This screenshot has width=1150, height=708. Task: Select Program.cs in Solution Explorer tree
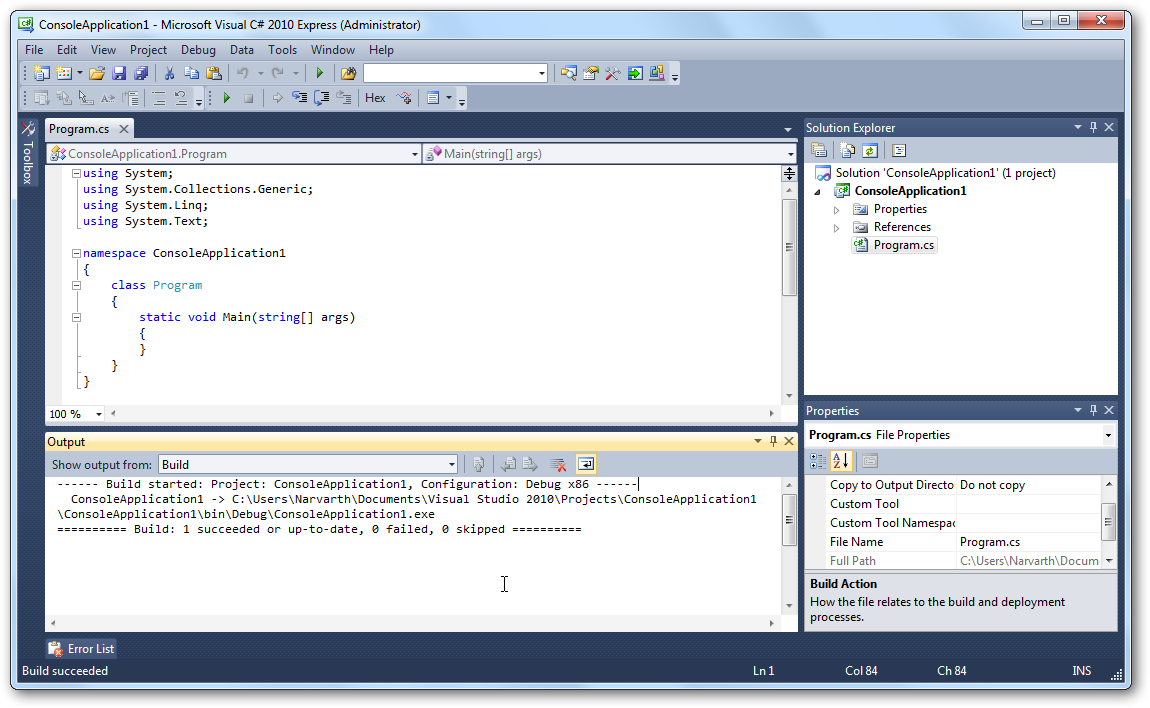click(903, 245)
